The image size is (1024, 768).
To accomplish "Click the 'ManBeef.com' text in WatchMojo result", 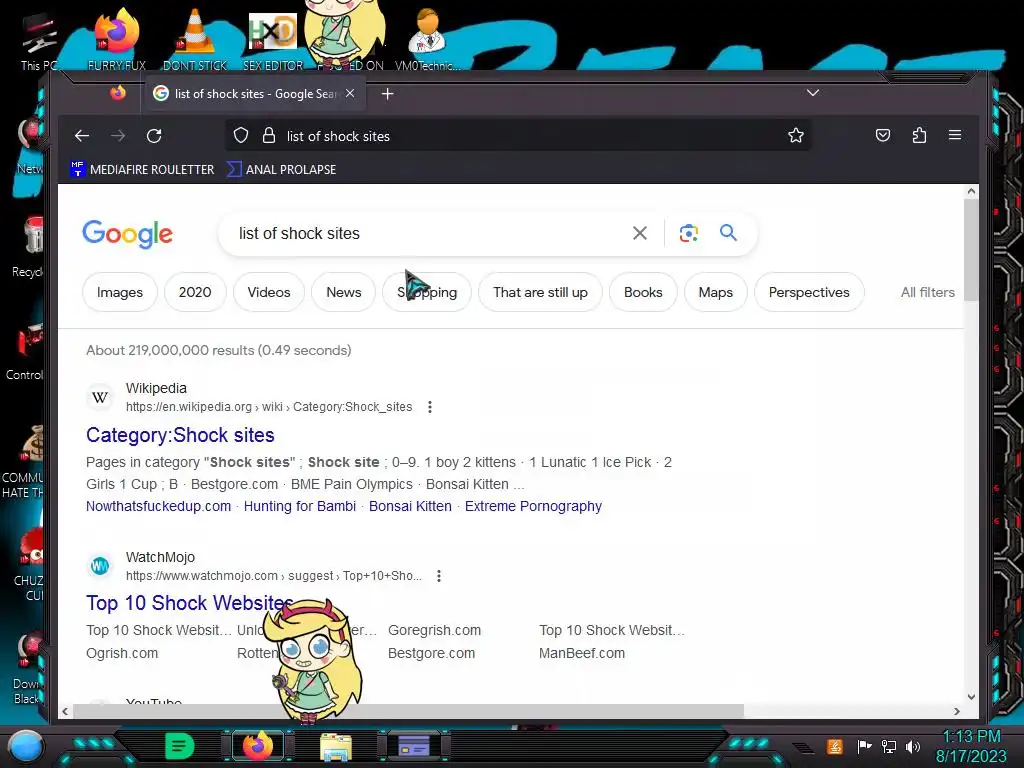I will tap(582, 653).
